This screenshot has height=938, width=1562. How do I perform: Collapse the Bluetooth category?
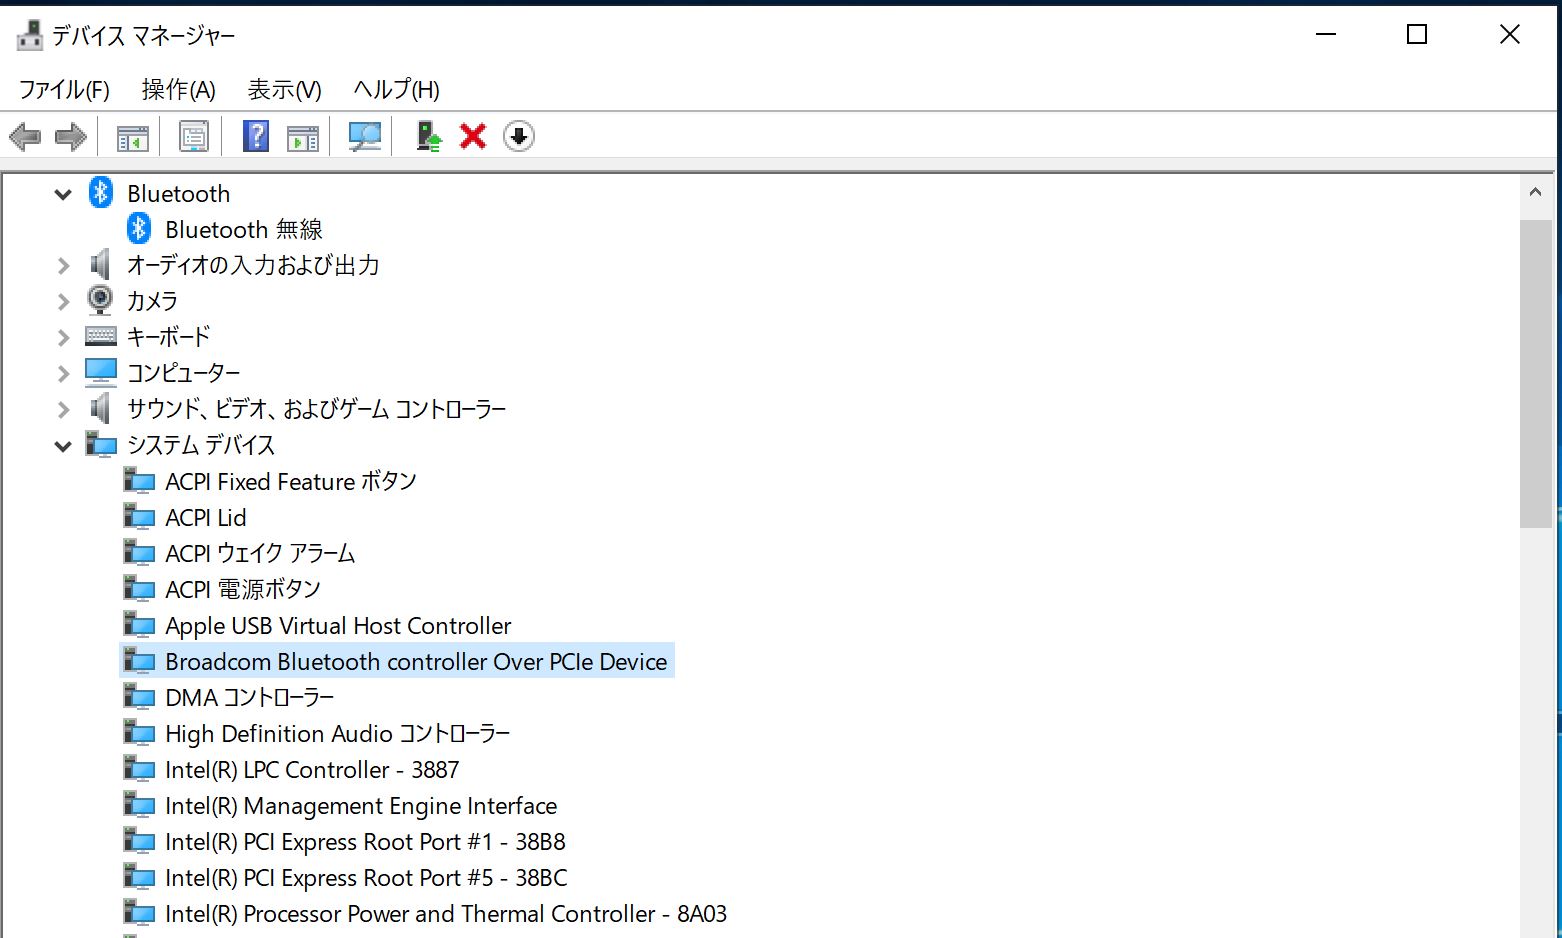63,194
